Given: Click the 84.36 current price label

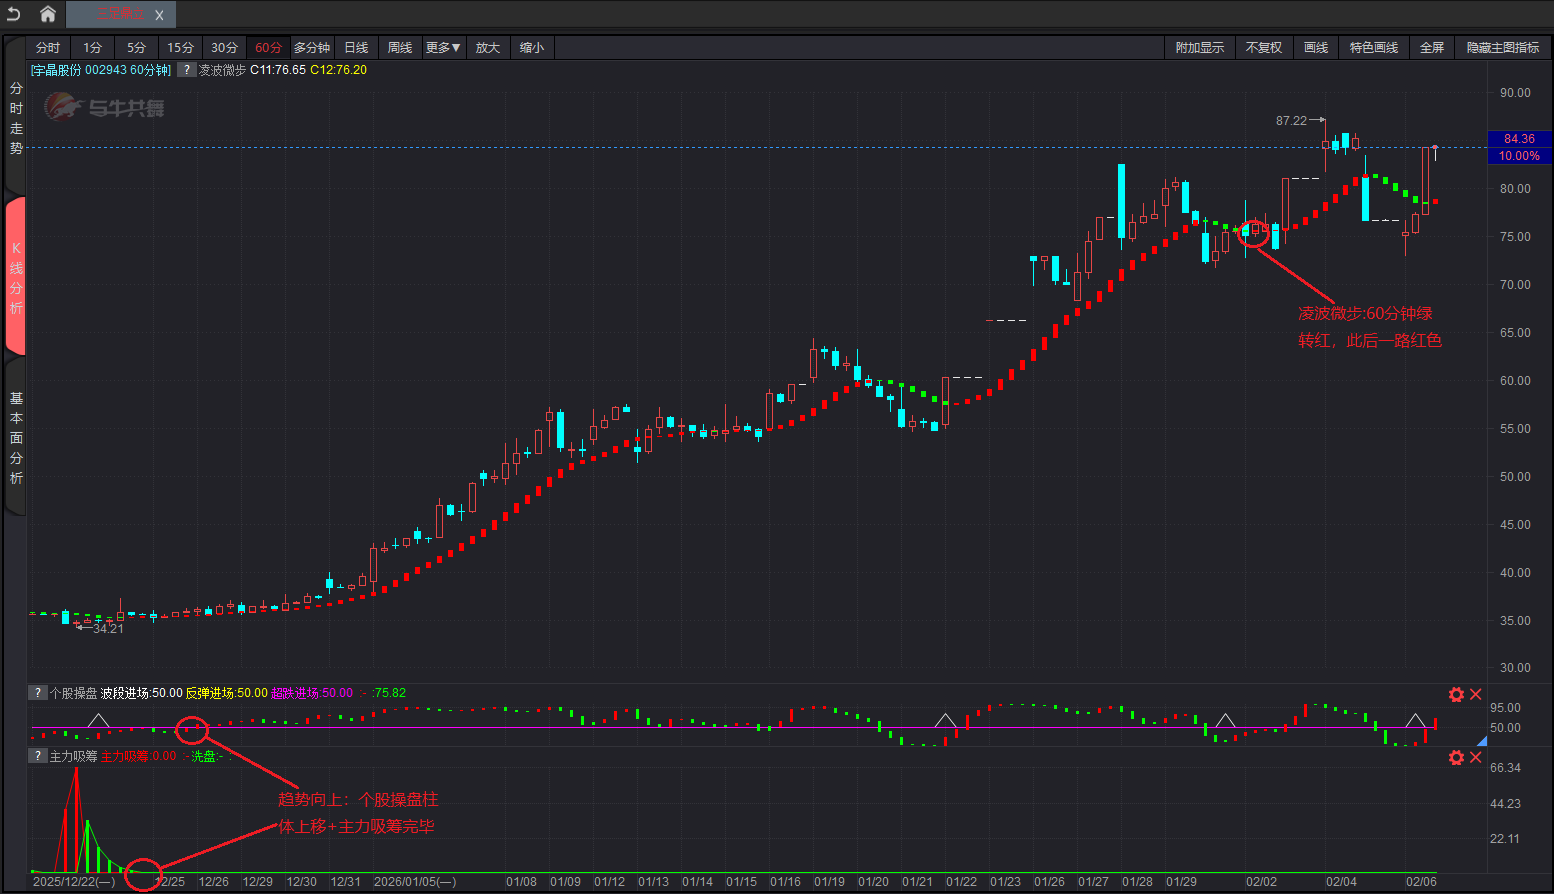Looking at the screenshot, I should [1518, 139].
